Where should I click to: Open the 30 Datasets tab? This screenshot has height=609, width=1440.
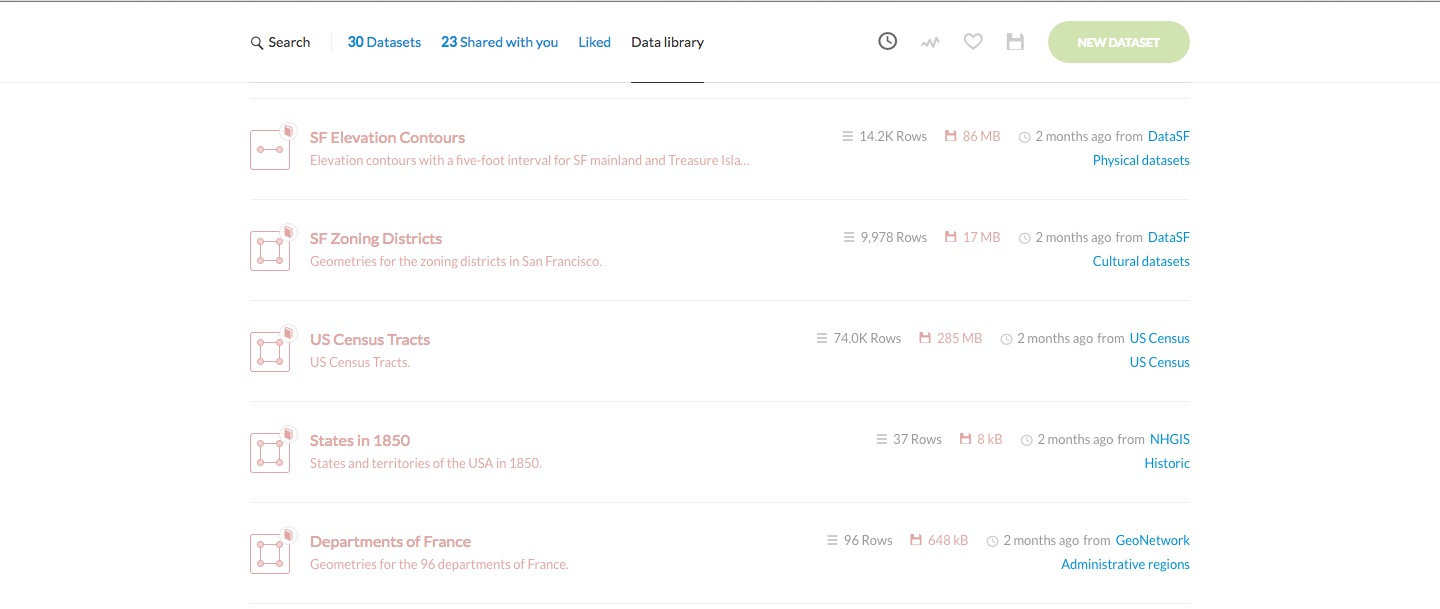point(384,42)
